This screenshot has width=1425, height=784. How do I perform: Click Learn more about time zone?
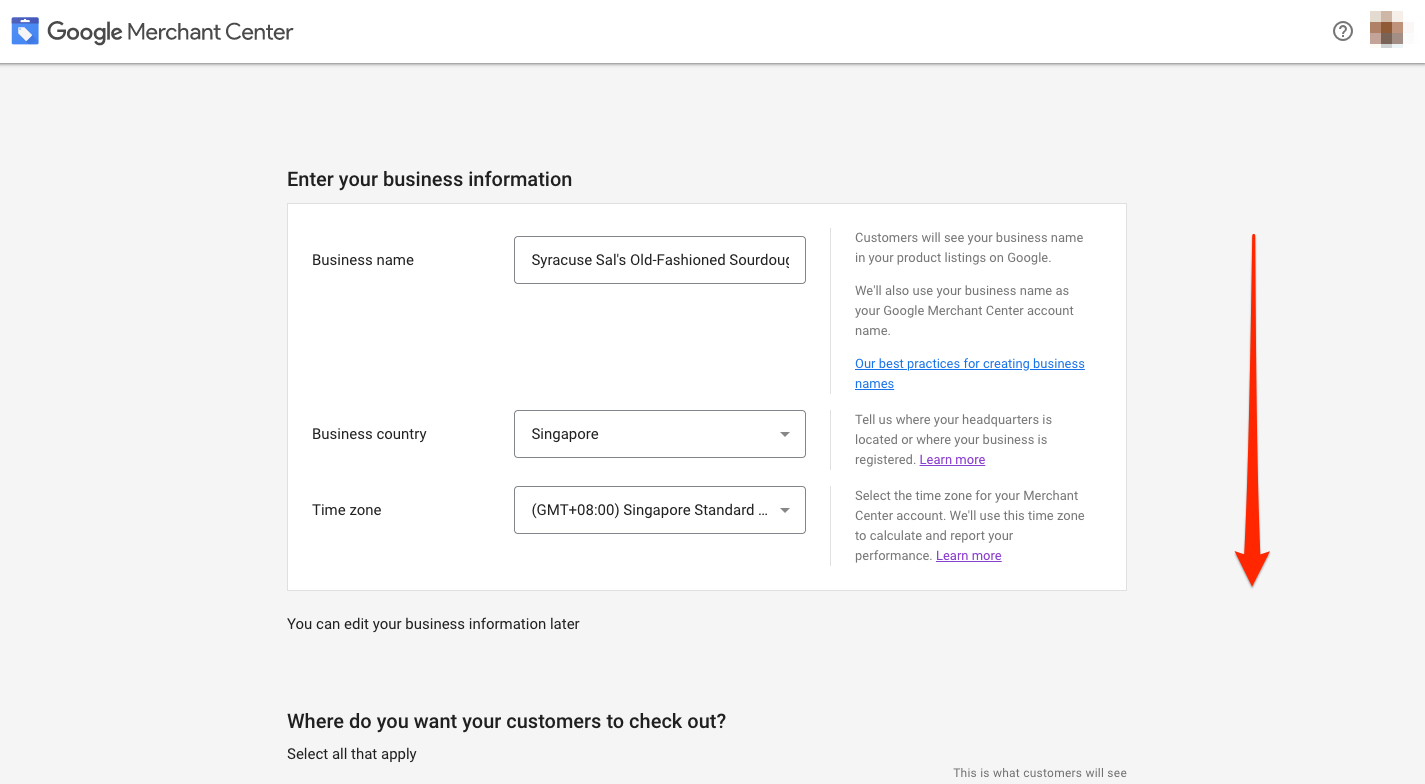pos(968,556)
